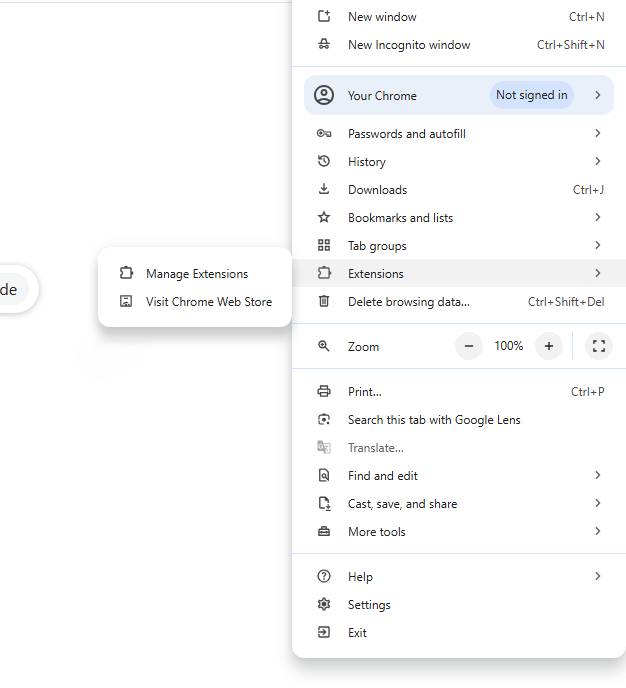This screenshot has height=688, width=626.
Task: Click the key icon for Passwords and autofill
Action: tap(324, 133)
